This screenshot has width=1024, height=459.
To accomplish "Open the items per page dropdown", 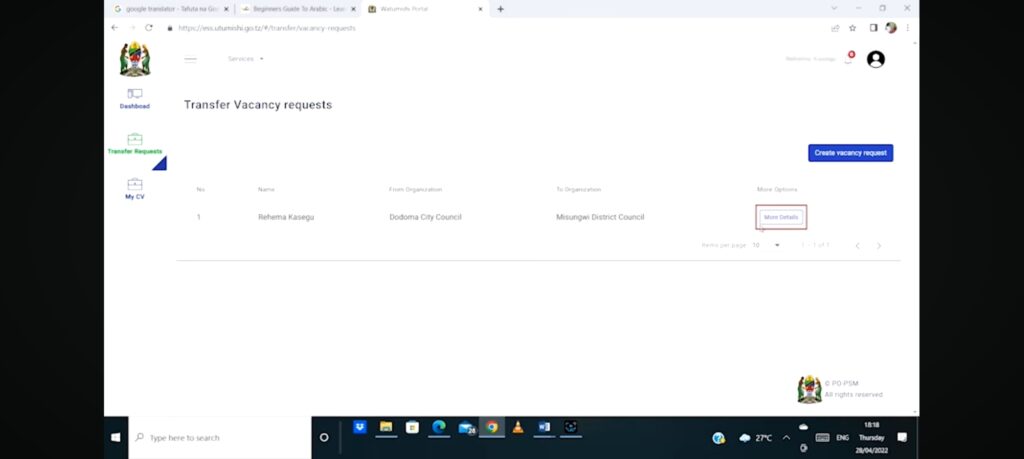I will click(x=767, y=245).
